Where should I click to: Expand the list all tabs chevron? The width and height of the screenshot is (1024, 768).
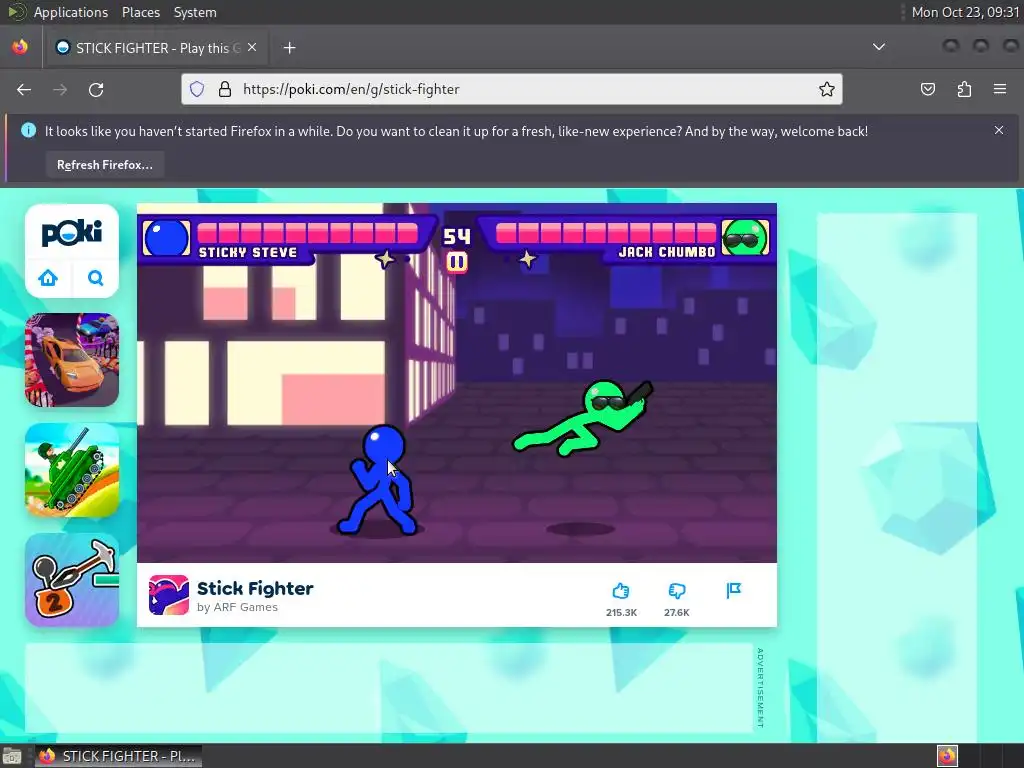[879, 47]
